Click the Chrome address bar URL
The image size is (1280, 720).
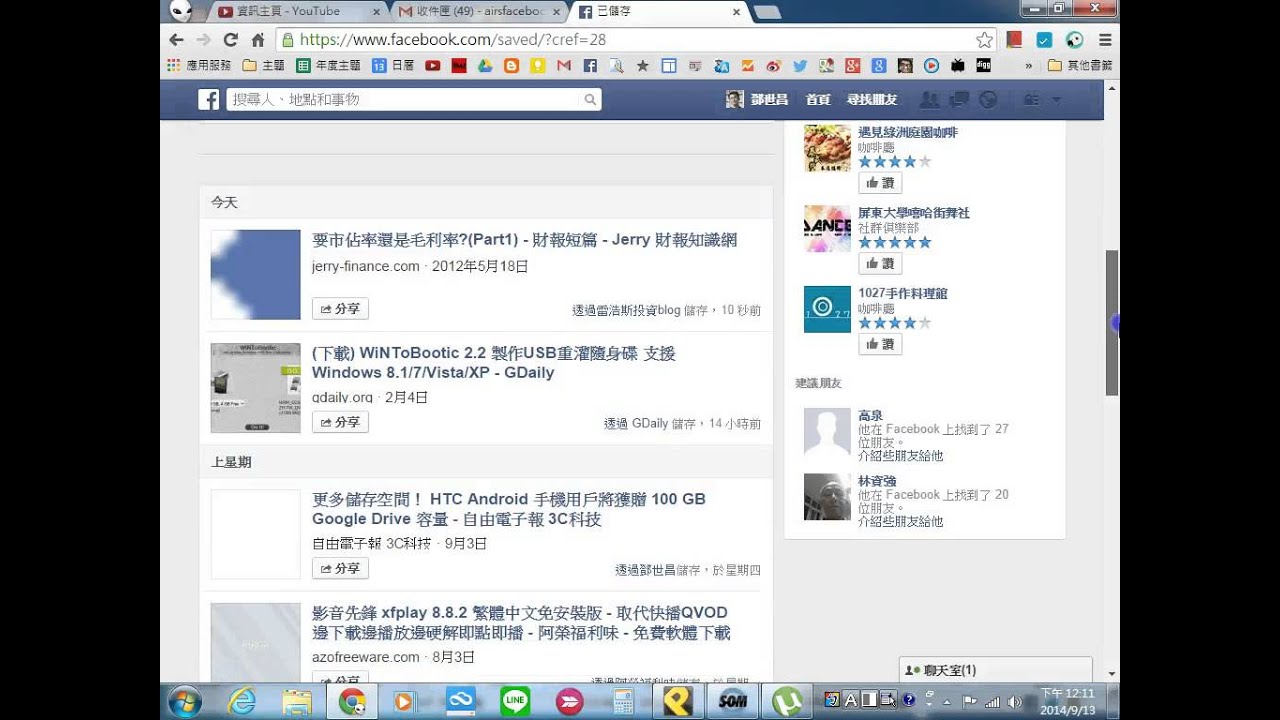(453, 40)
